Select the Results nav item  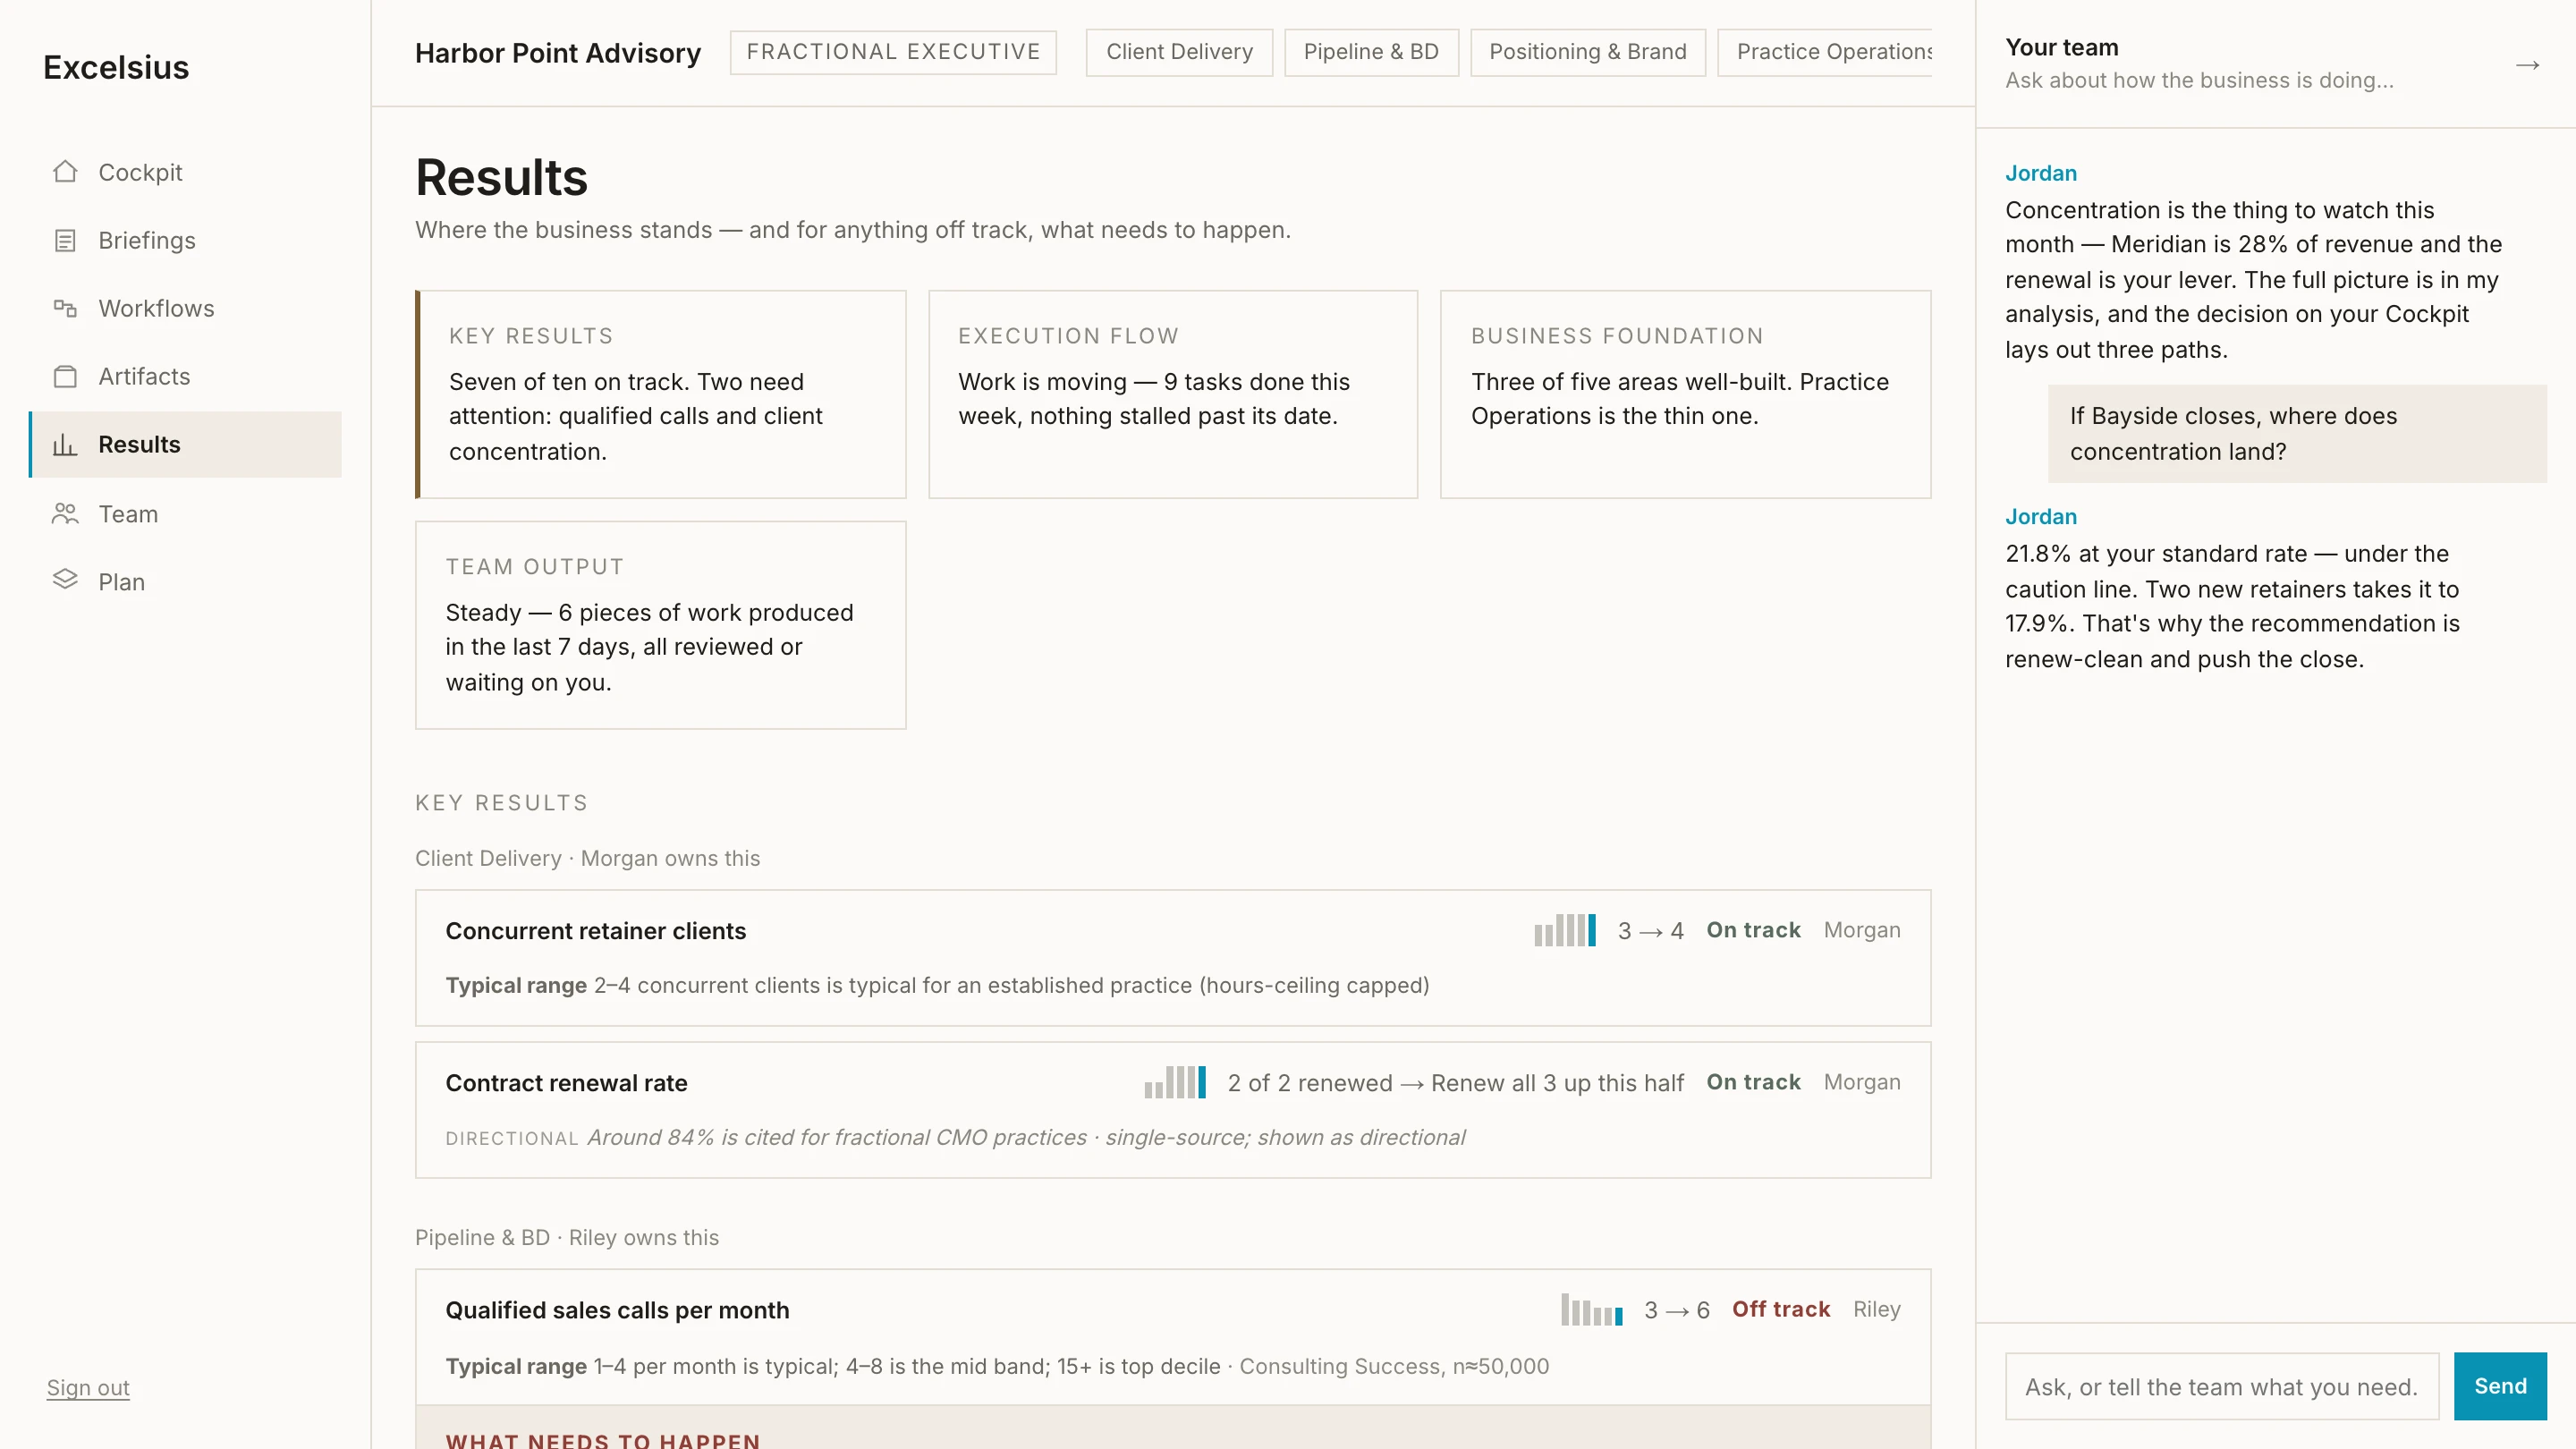click(x=186, y=444)
